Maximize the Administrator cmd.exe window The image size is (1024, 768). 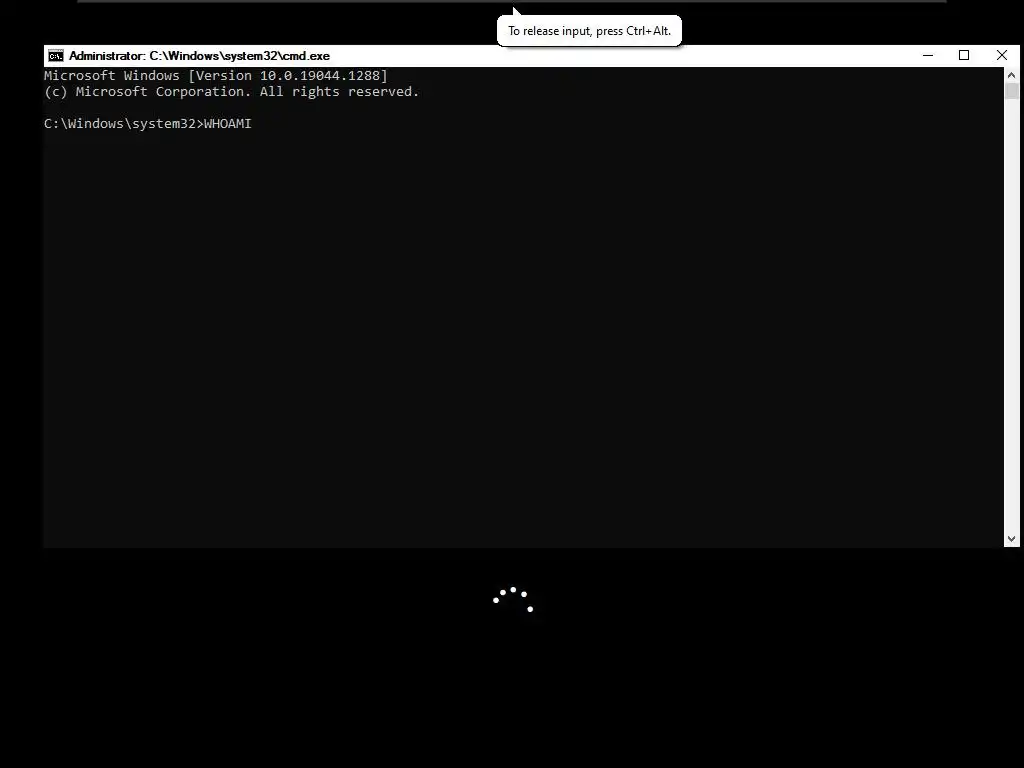[x=963, y=56]
